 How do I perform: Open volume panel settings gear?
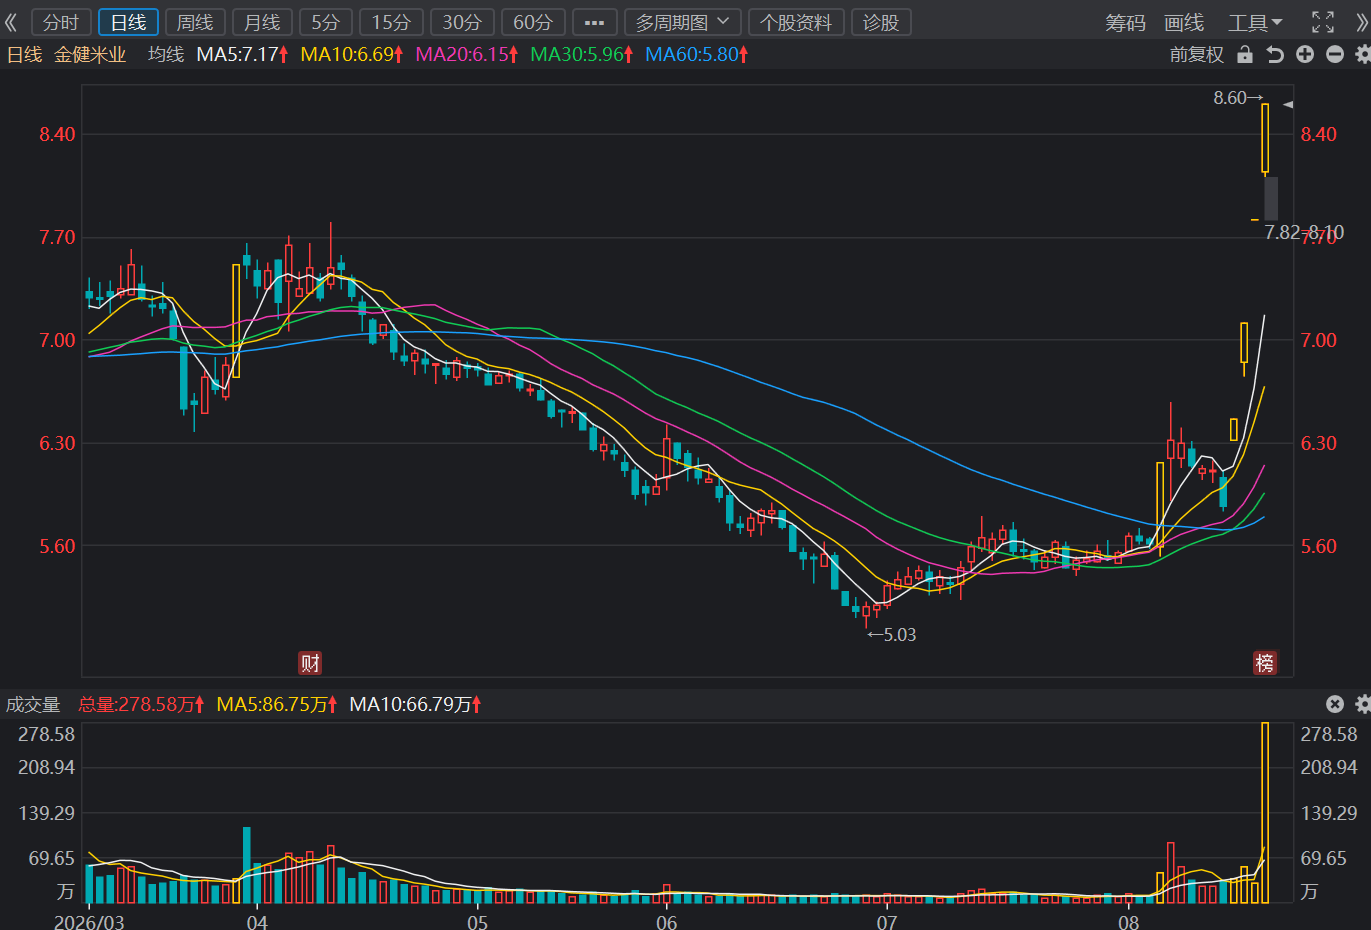pos(1363,704)
